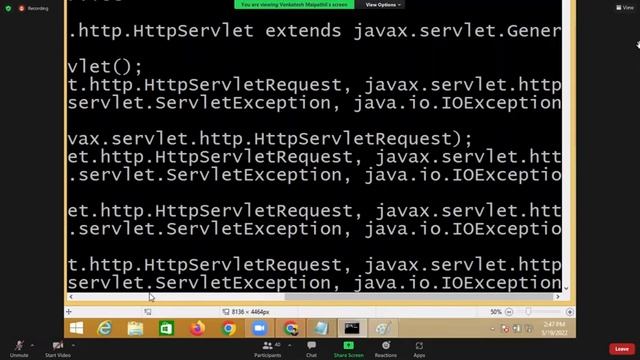Open the second Chrome profile icon in taskbar
Viewport: 640px width, 360px height.
coord(291,328)
